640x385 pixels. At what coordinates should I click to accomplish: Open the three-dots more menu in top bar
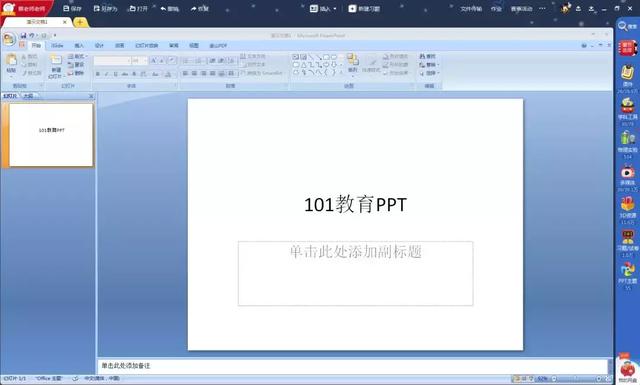(542, 8)
